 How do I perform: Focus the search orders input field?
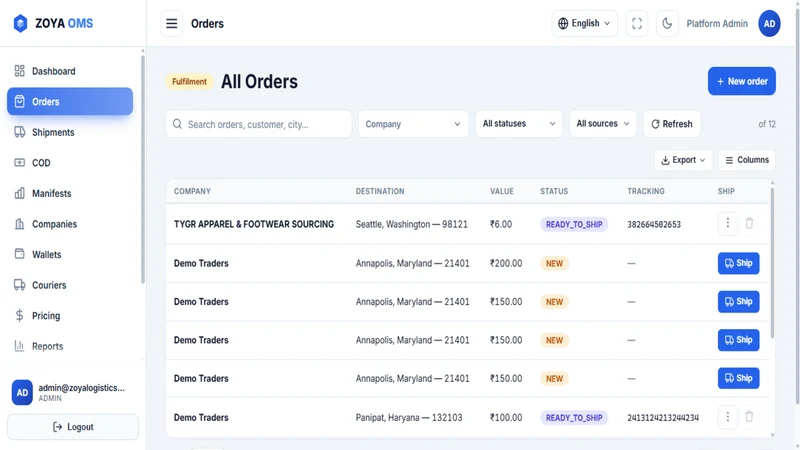[x=259, y=124]
